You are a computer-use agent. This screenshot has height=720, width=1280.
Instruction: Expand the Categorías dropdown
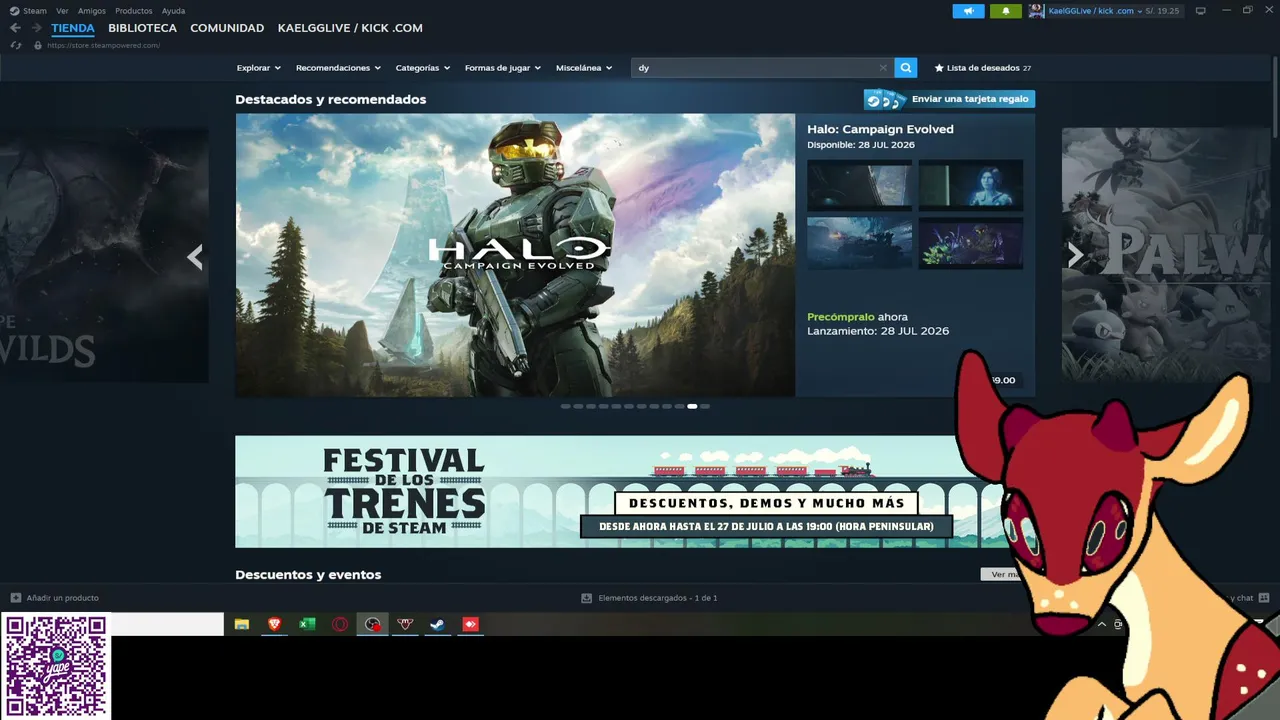423,68
